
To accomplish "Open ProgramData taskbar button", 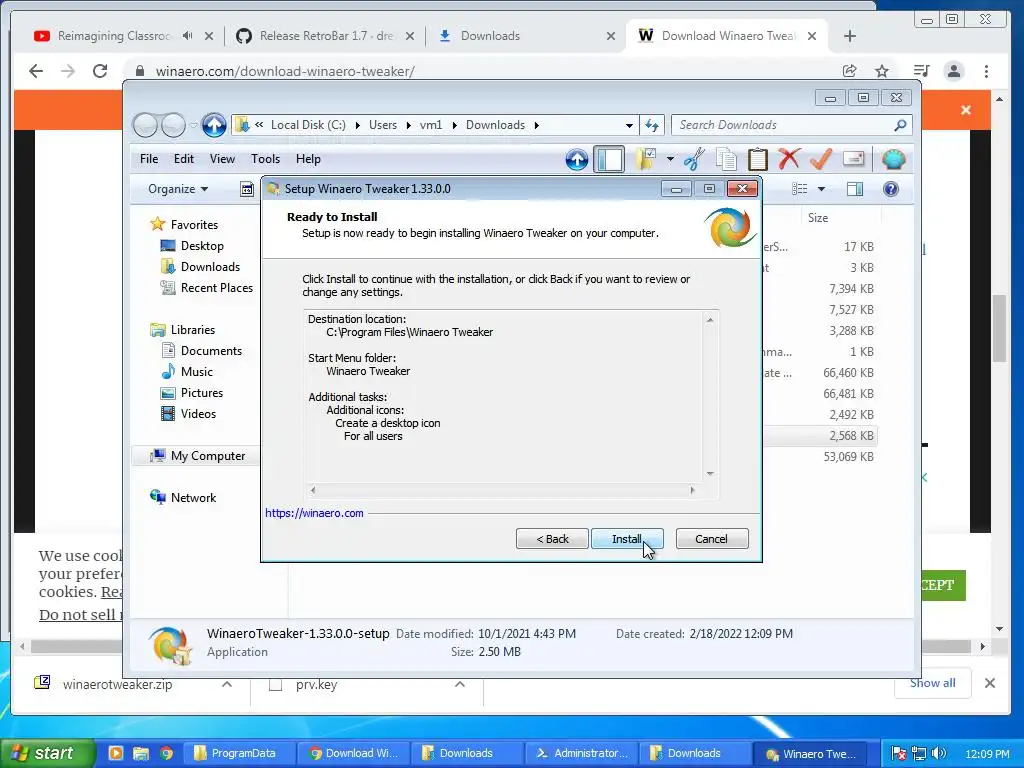I will [238, 753].
